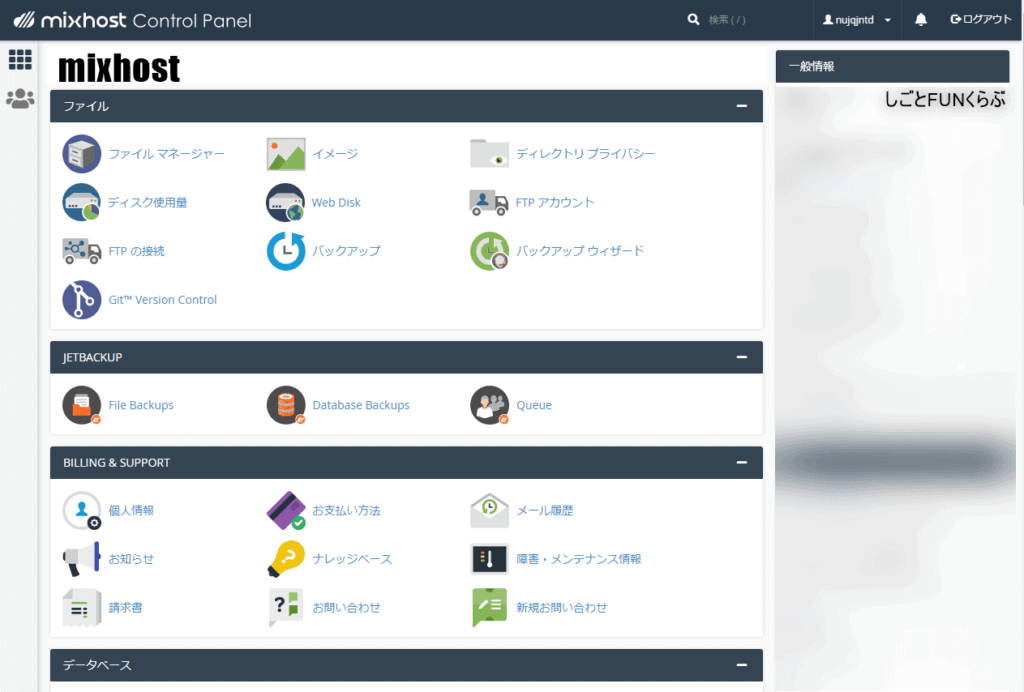Click the home grid icon in sidebar
This screenshot has width=1024, height=692.
[20, 59]
